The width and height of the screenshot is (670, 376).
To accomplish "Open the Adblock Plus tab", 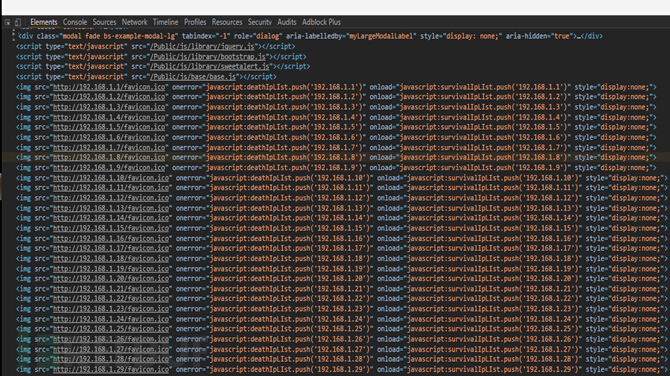I will 321,22.
